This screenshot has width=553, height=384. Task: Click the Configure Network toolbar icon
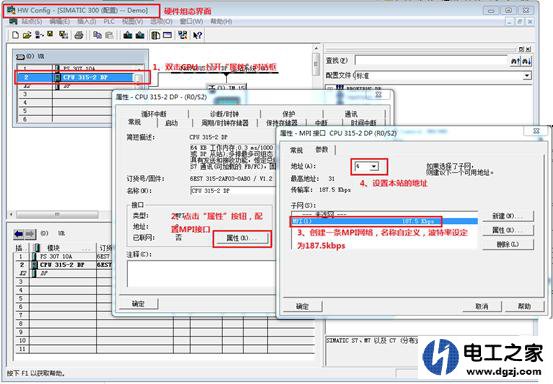[x=182, y=35]
